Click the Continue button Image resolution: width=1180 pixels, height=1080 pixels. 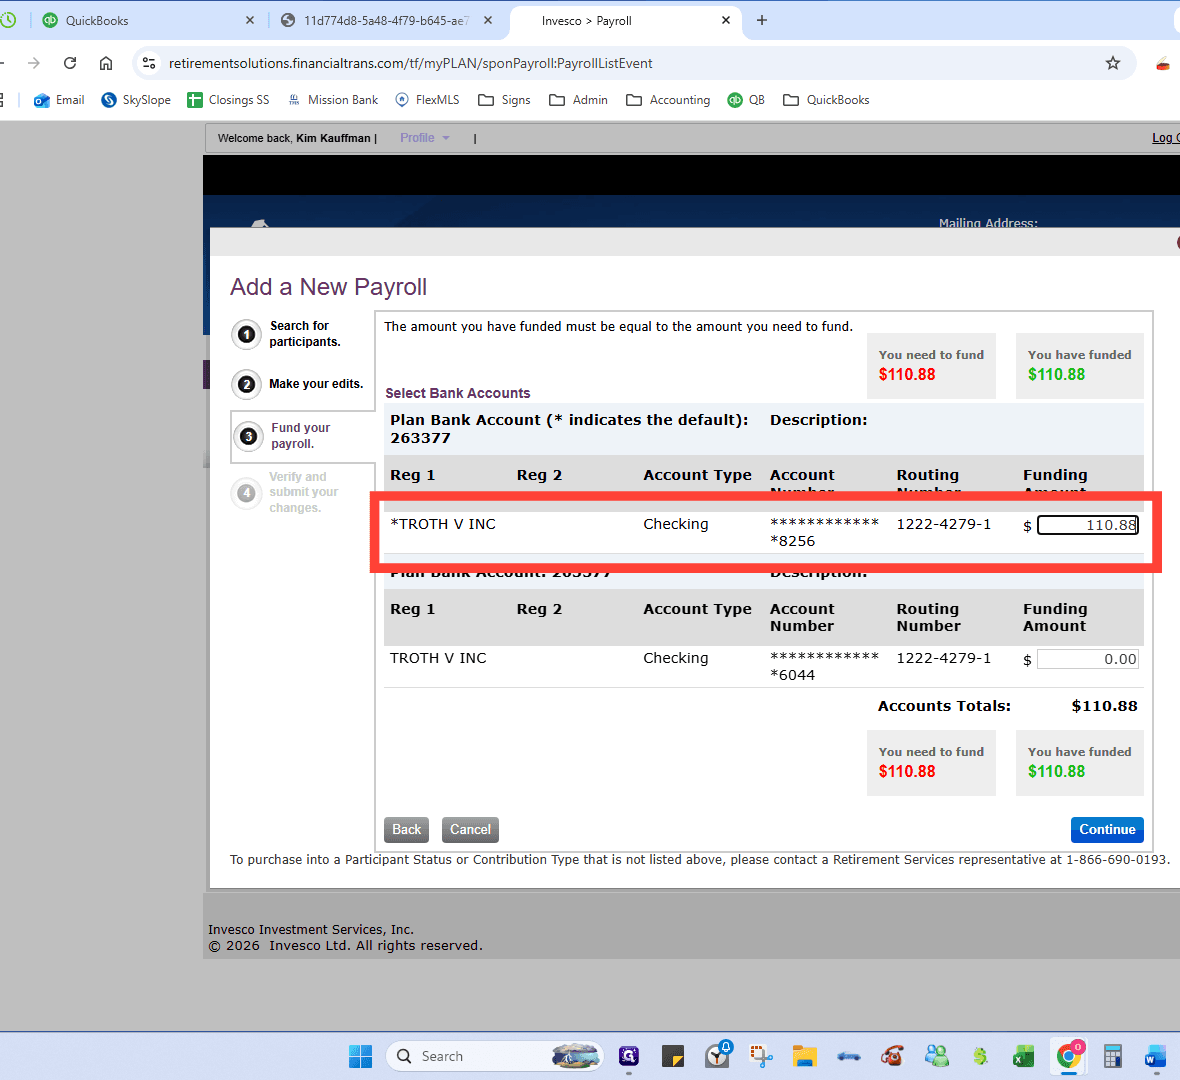(1107, 829)
